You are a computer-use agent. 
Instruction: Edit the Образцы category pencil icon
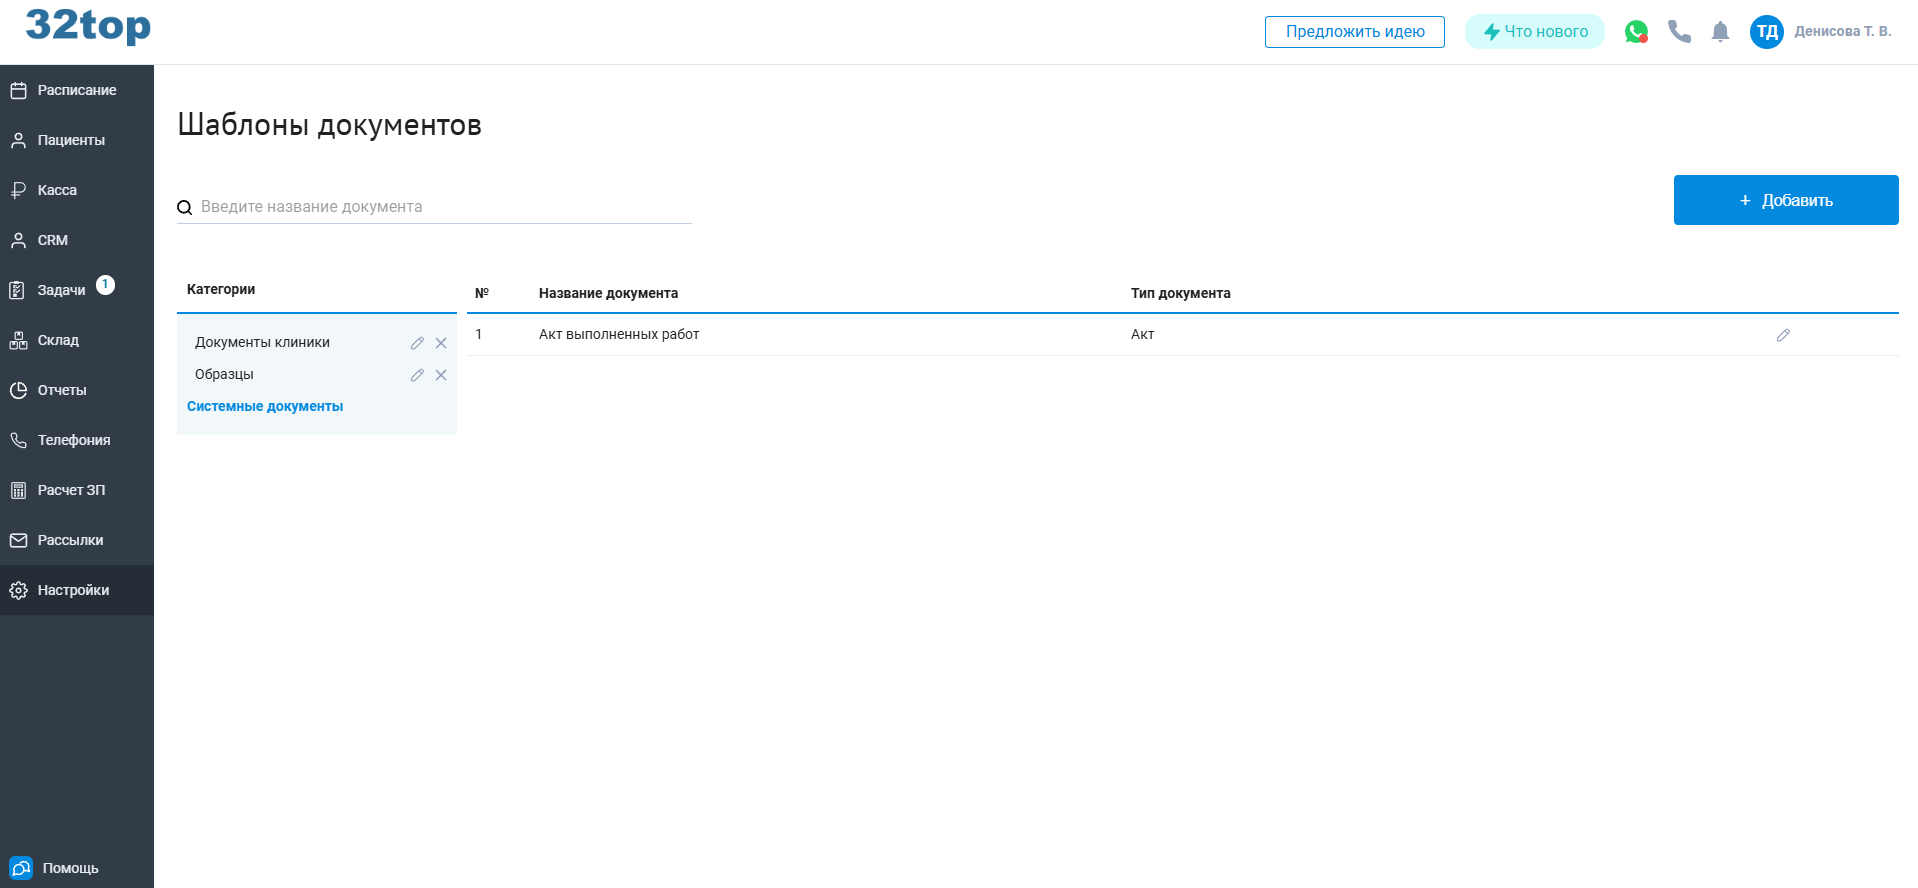click(417, 375)
